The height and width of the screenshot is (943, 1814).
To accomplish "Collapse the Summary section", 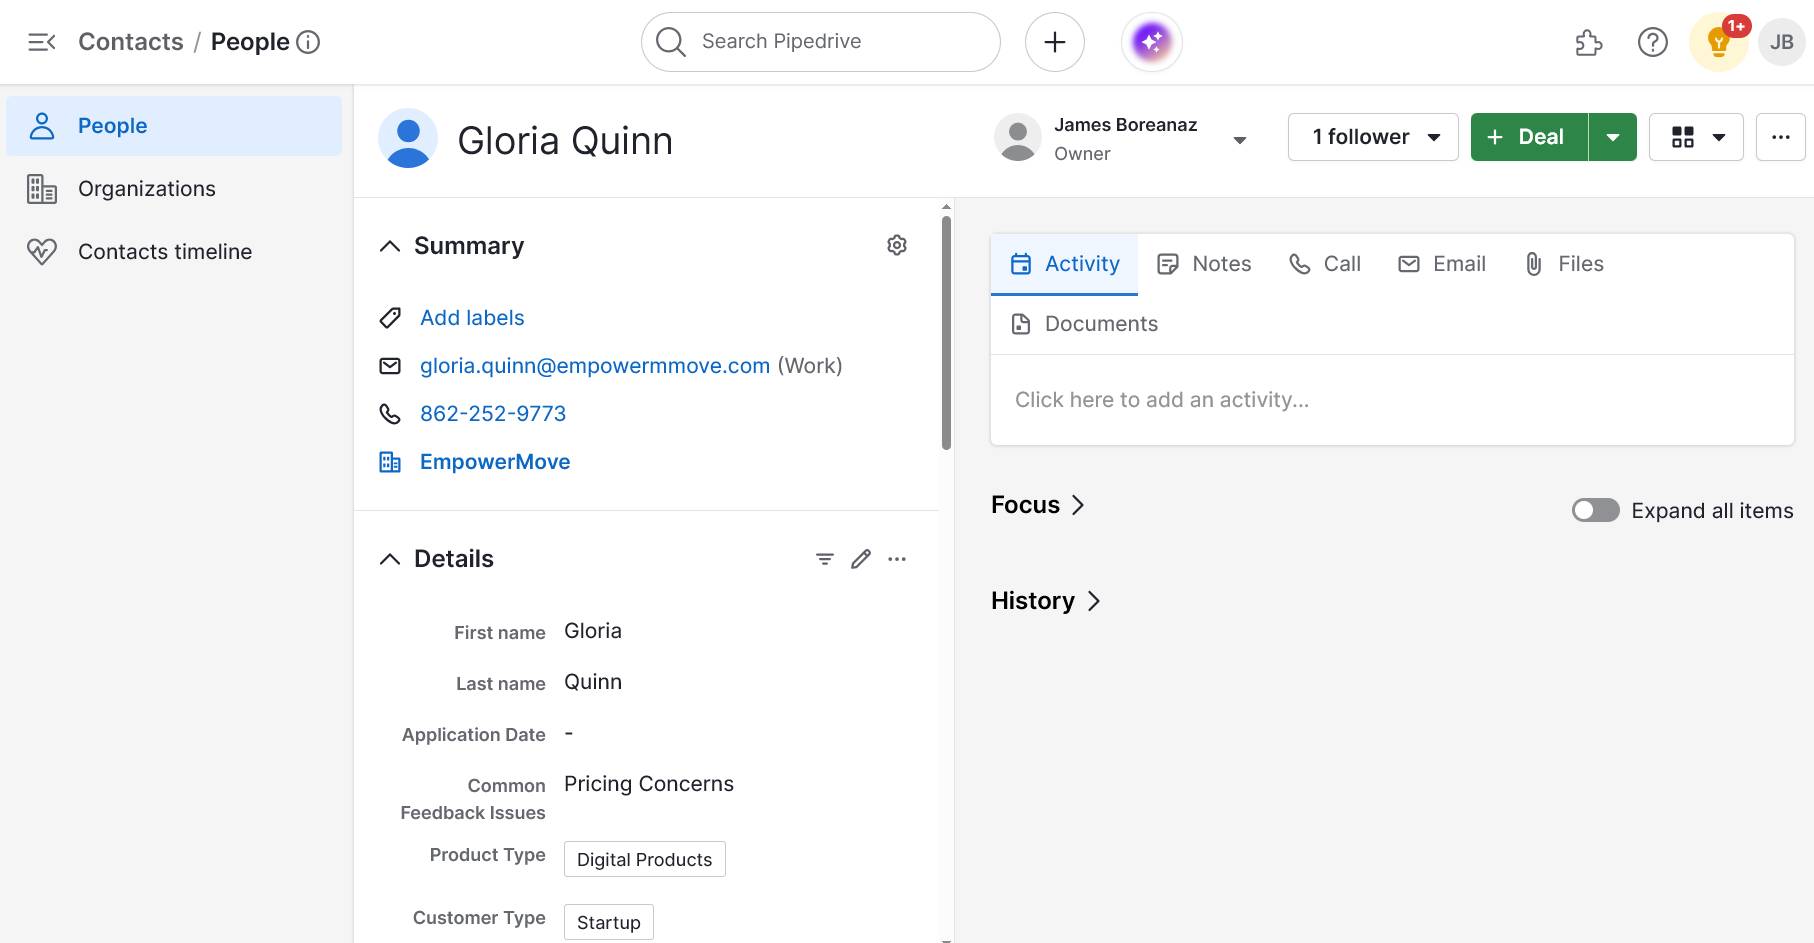I will 389,245.
